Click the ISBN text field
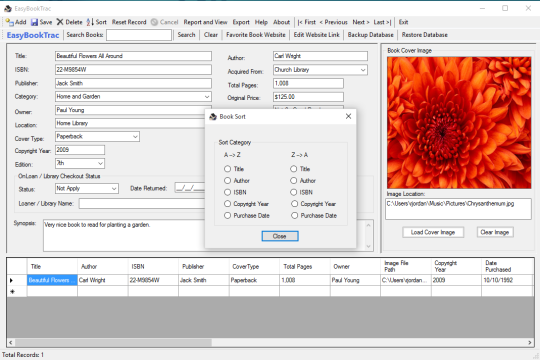The image size is (540, 360). pos(133,70)
